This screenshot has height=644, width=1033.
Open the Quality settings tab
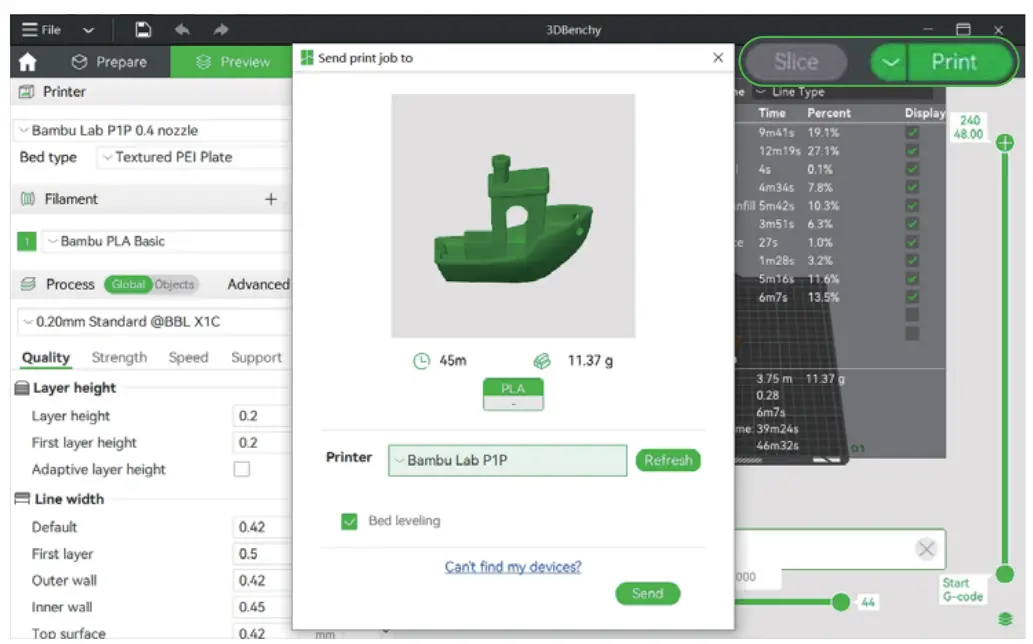(x=45, y=358)
